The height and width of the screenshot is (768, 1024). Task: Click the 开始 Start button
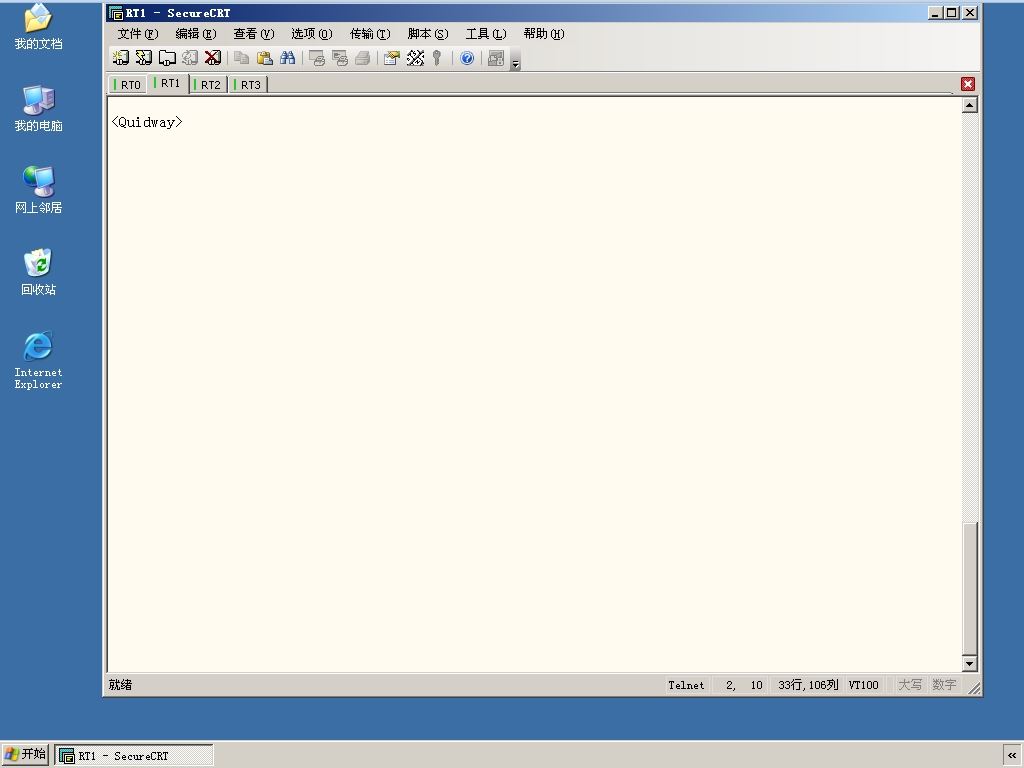point(25,755)
